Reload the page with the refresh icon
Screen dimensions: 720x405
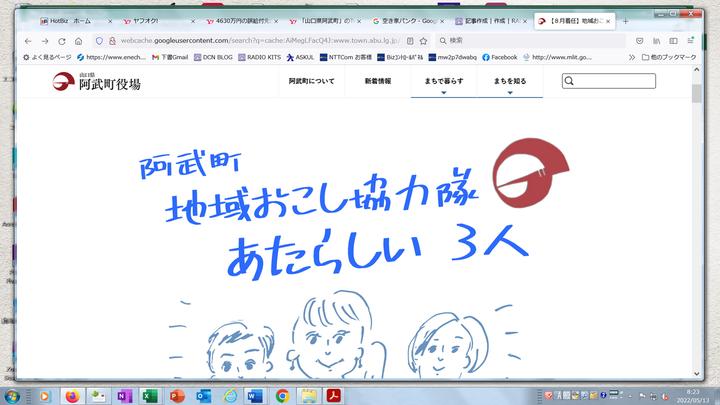coord(62,41)
